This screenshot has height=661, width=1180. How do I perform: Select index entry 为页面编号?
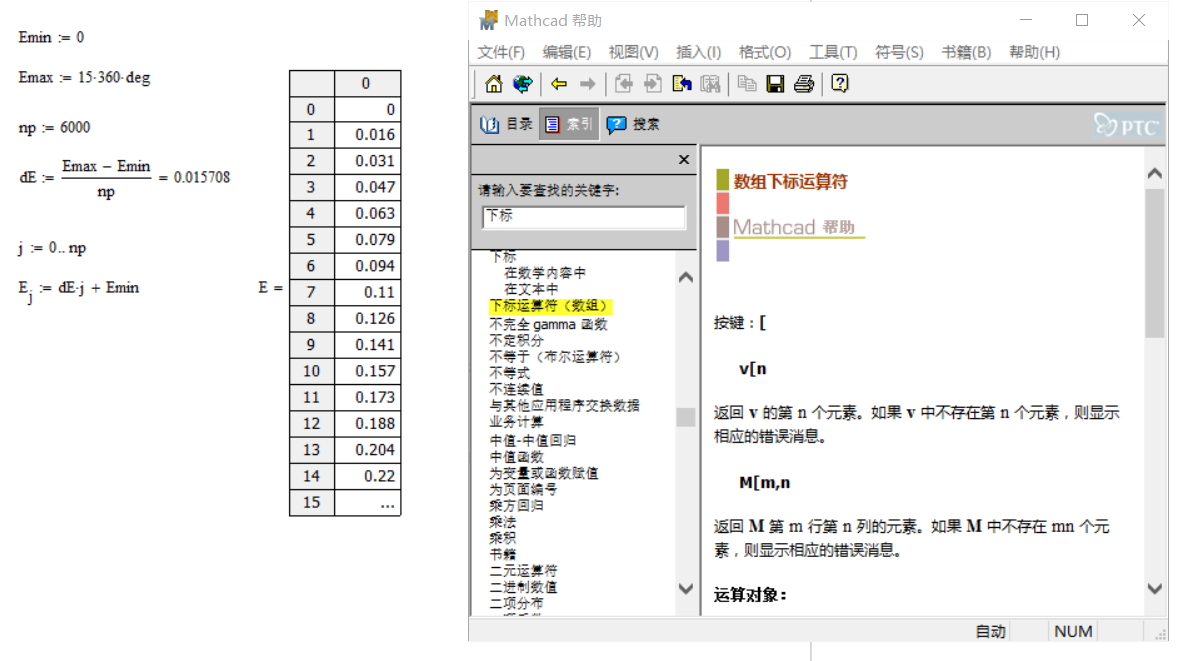[523, 489]
